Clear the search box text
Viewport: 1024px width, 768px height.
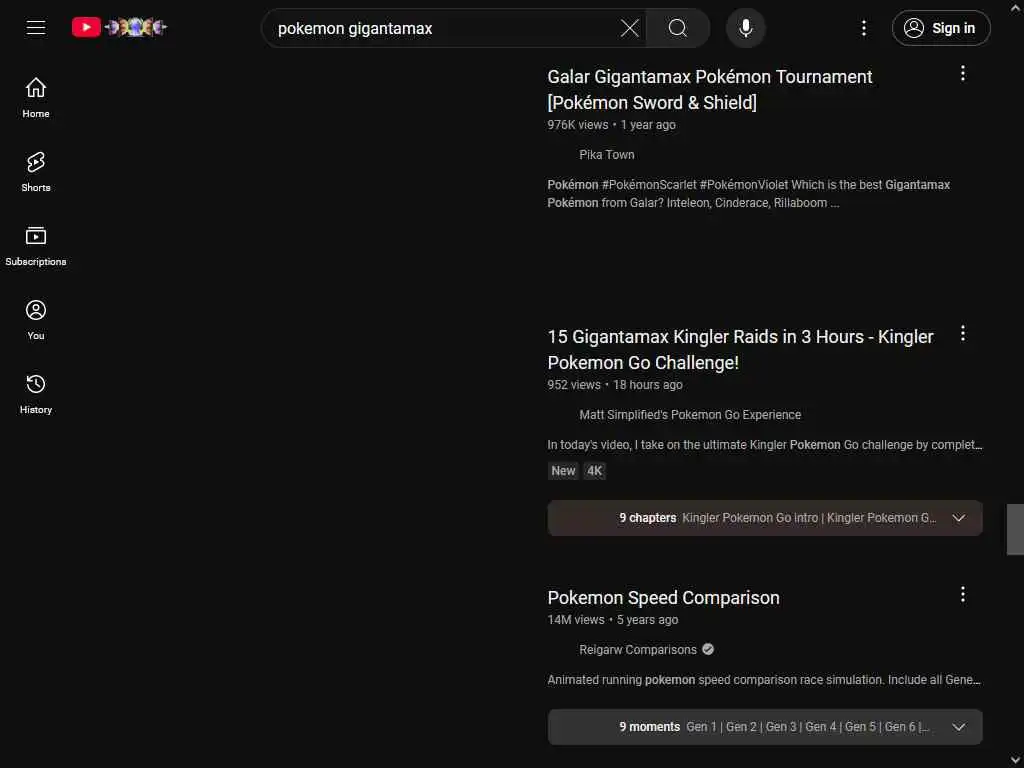click(630, 28)
